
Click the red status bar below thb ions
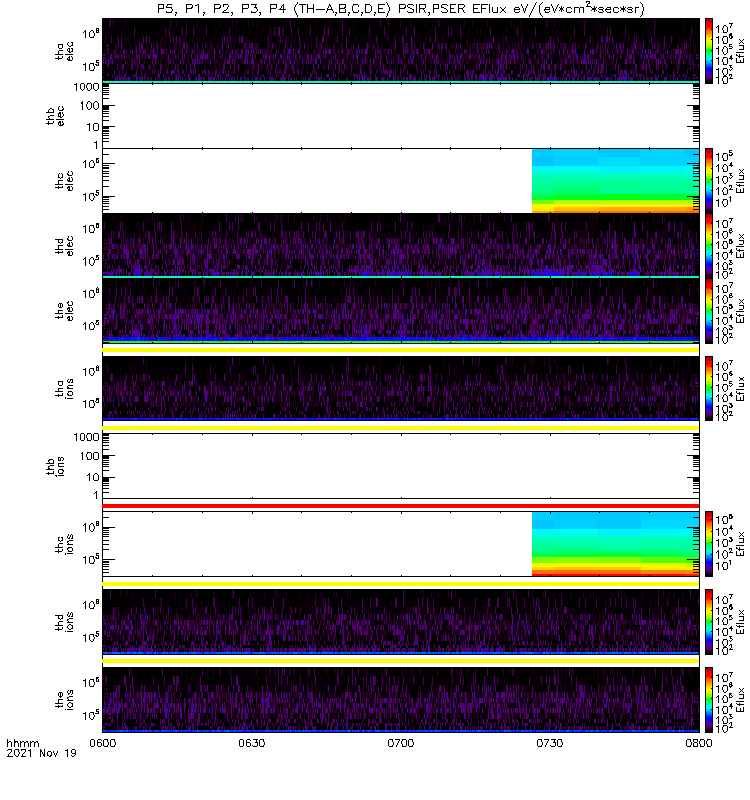click(x=401, y=506)
